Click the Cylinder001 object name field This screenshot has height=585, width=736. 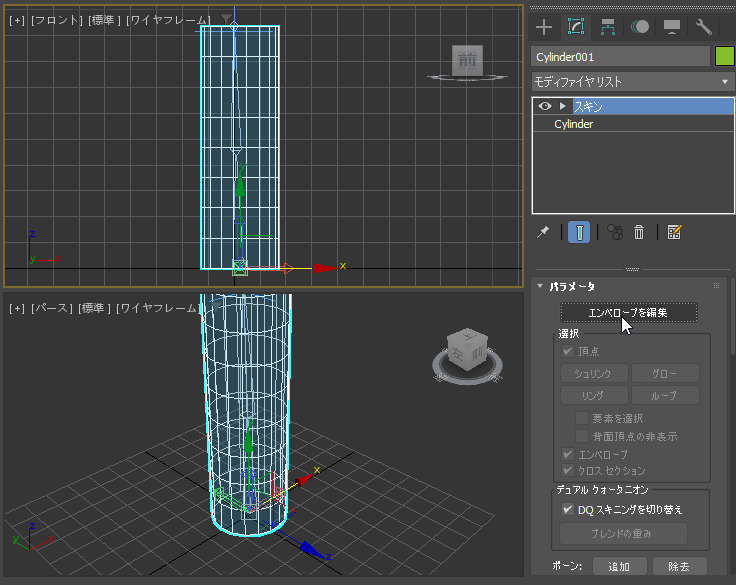[x=621, y=57]
